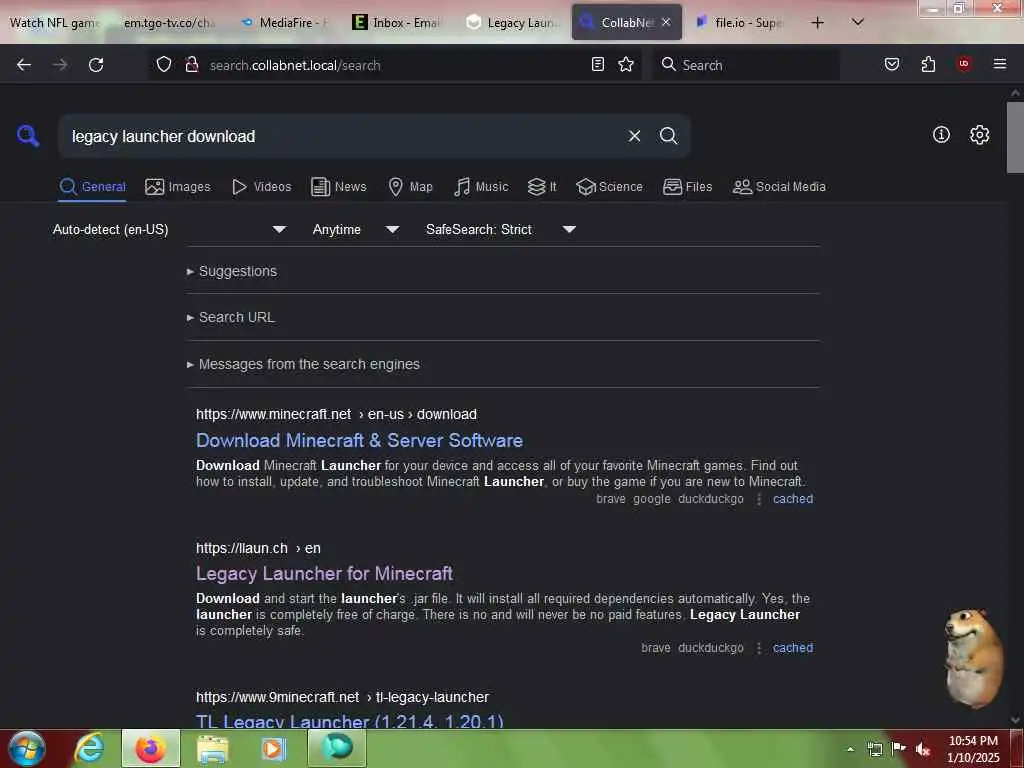Open cached link for llaun.ch result
The image size is (1024, 768).
[793, 648]
